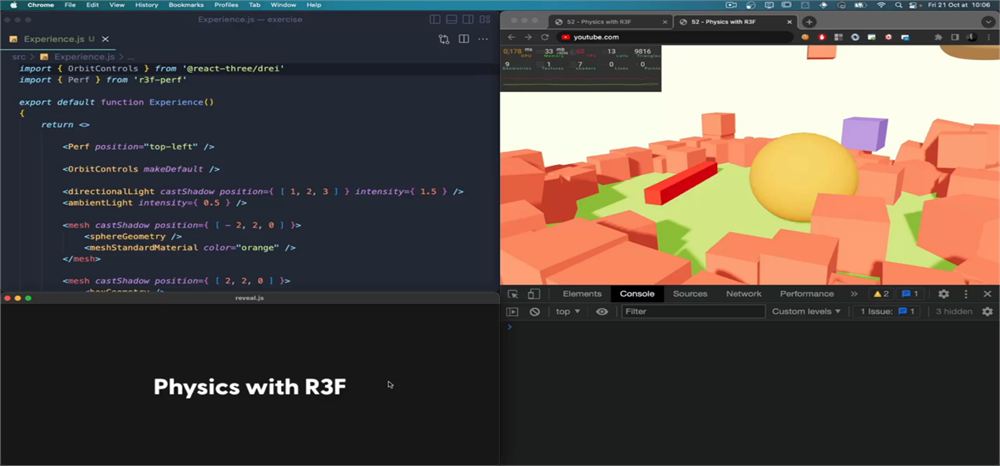
Task: Open Chrome extensions puzzle icon
Action: click(x=938, y=37)
